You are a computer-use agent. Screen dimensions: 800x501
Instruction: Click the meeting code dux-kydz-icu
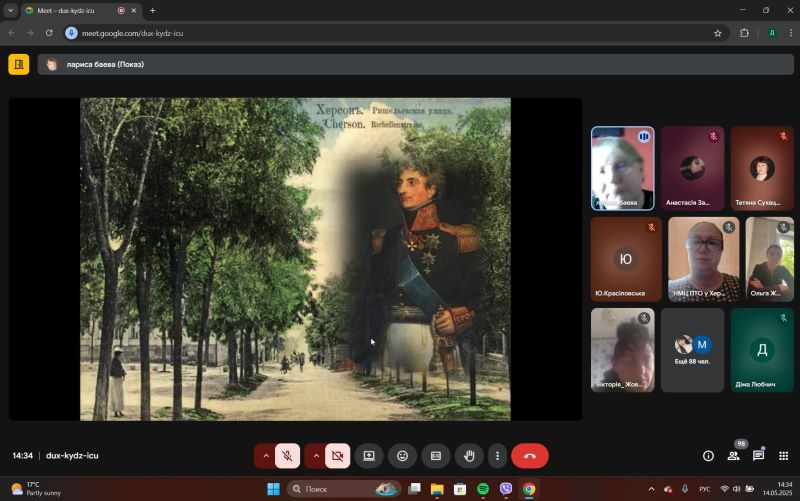[x=72, y=456]
